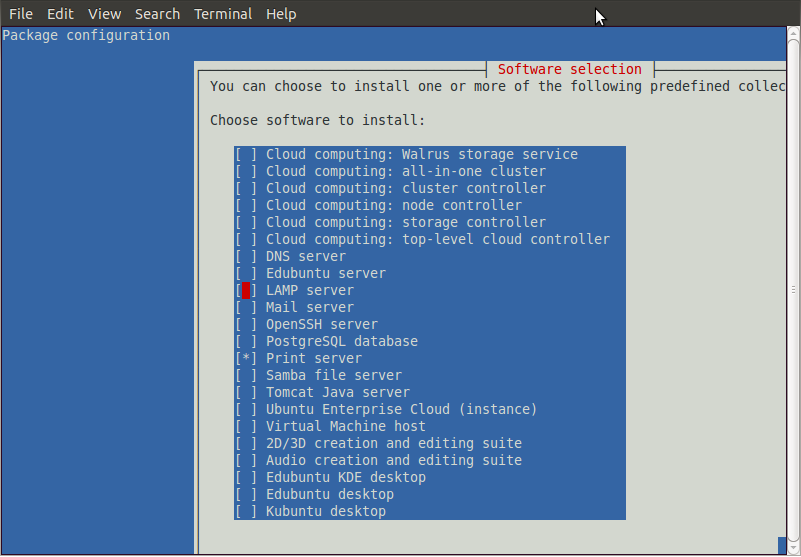Click the scrollbar down arrow
This screenshot has width=801, height=557.
click(x=793, y=546)
